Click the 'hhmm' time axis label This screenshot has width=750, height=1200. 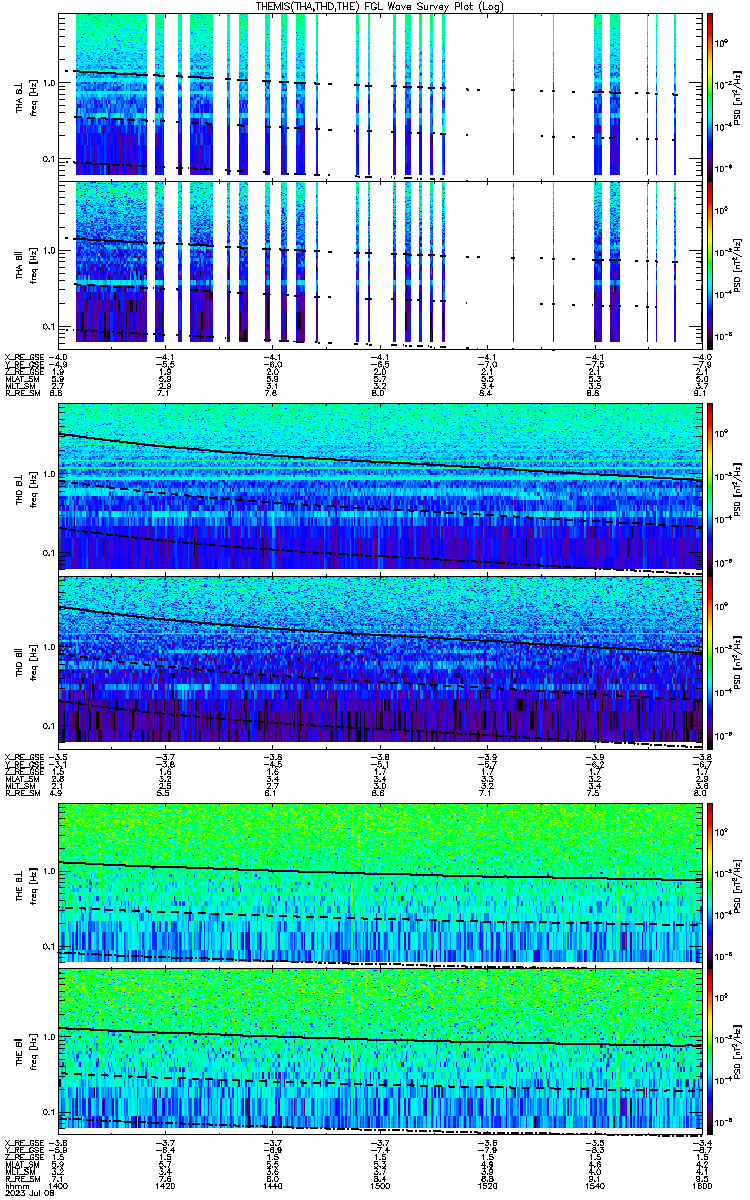[x=15, y=1187]
